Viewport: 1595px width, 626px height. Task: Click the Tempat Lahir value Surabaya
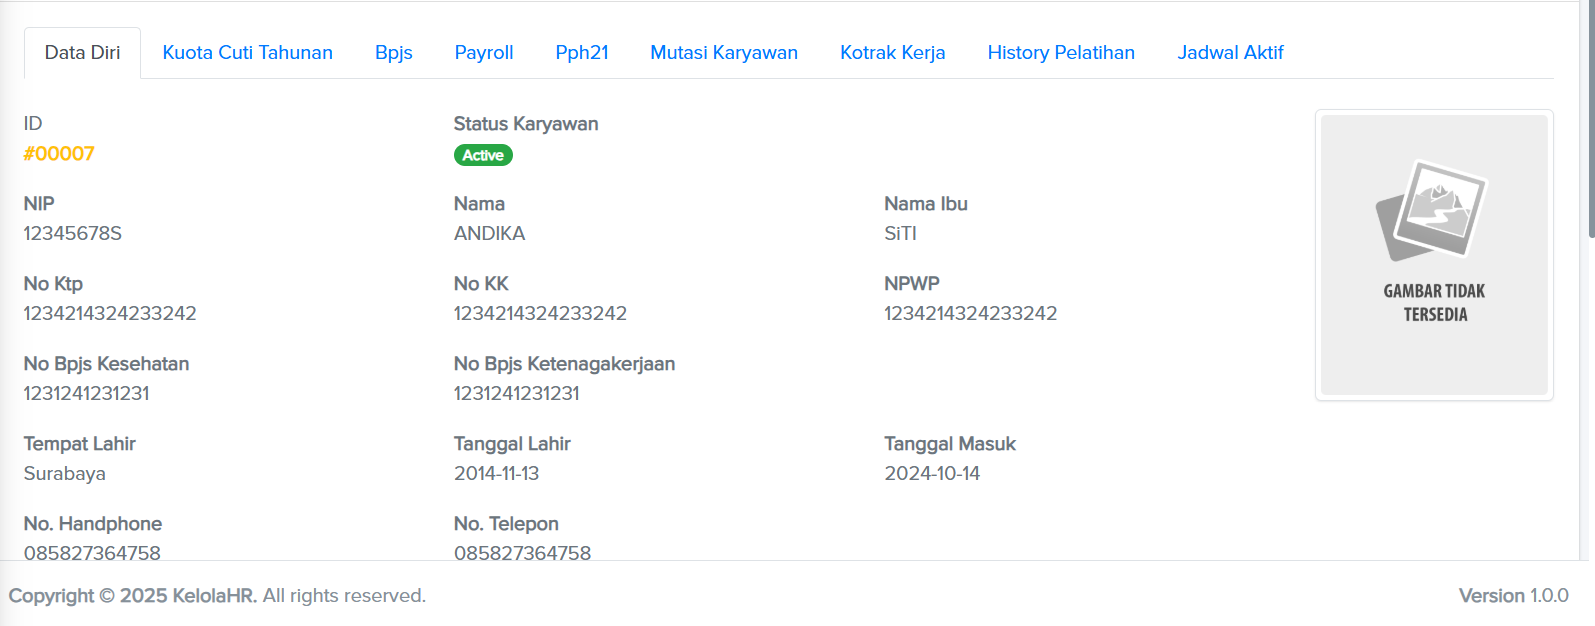coord(64,474)
